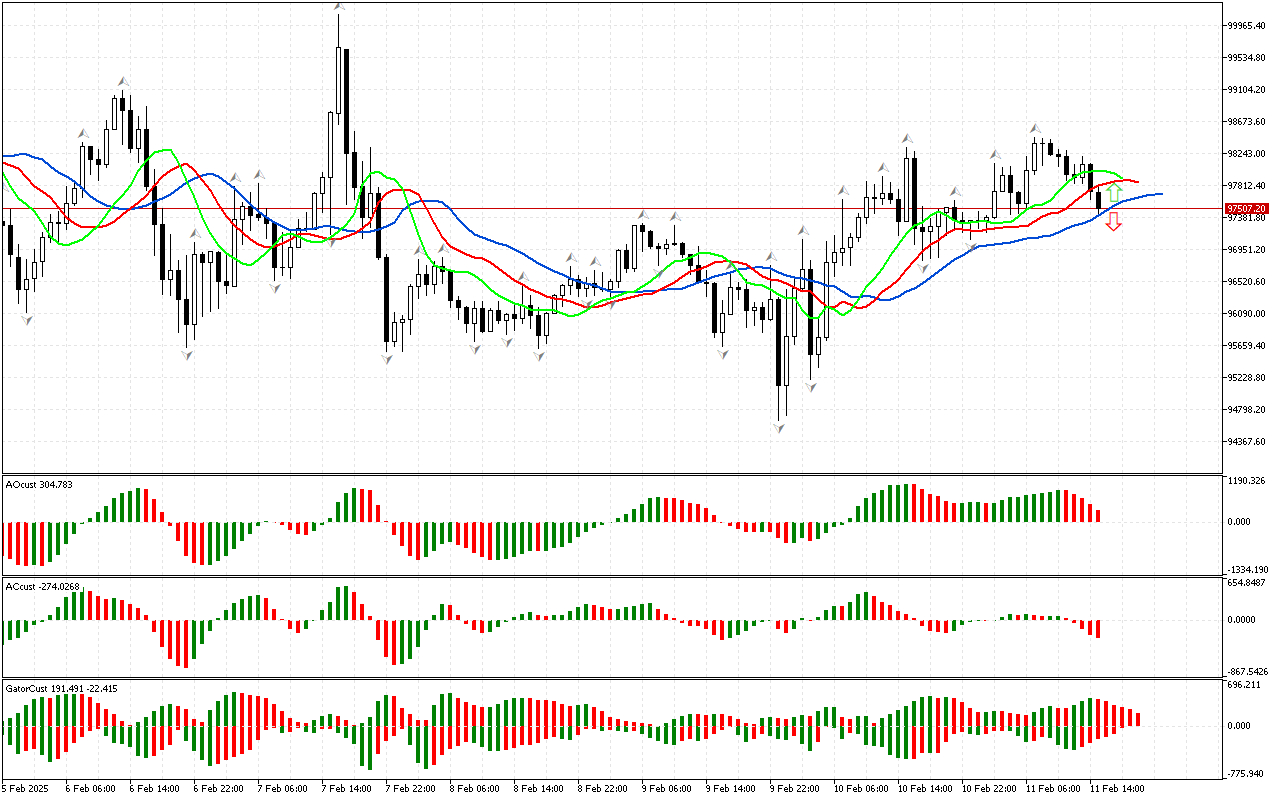
Task: Click the 696.211 scale value in the GatorCust panel
Action: point(1244,686)
